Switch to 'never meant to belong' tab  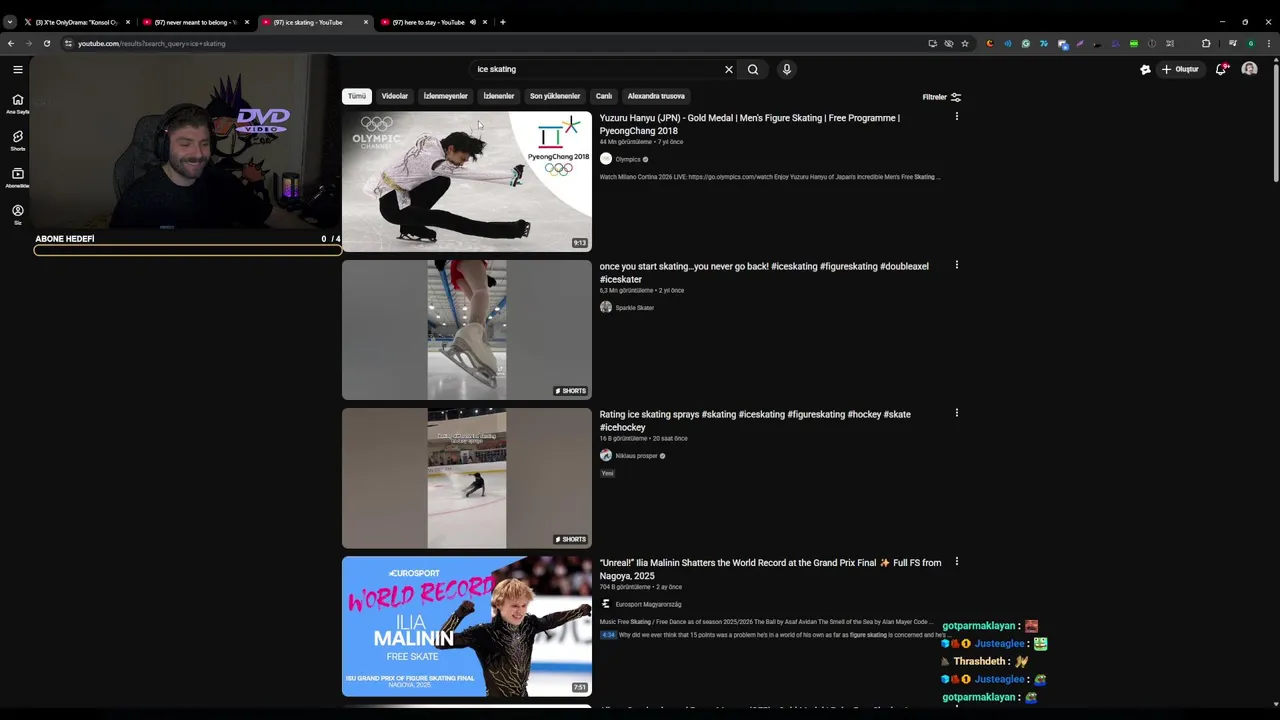coord(195,22)
